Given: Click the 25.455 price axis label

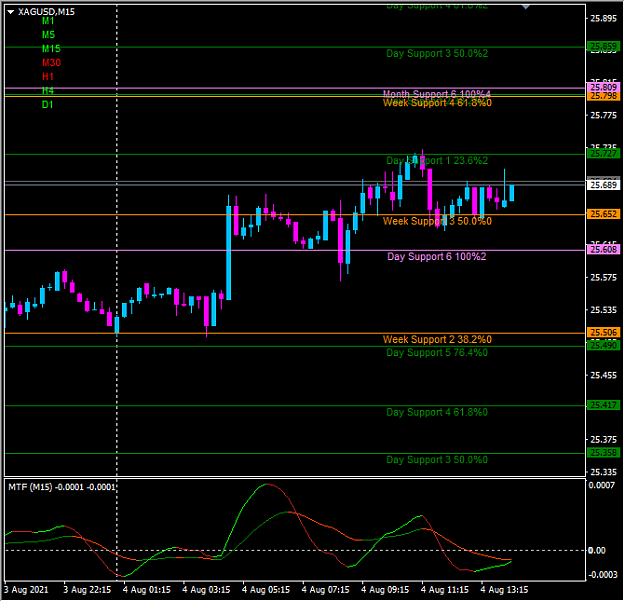Looking at the screenshot, I should [603, 375].
